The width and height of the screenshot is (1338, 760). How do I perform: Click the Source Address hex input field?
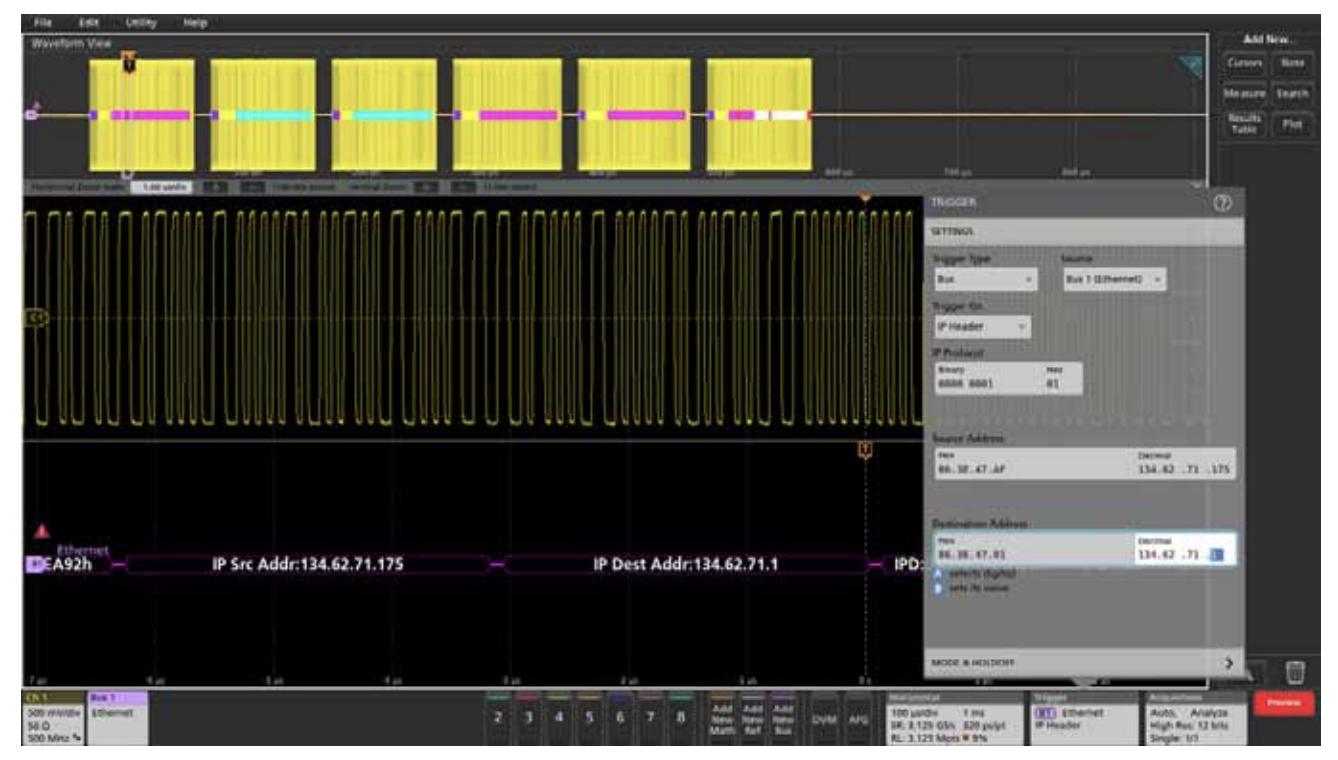tap(1025, 472)
